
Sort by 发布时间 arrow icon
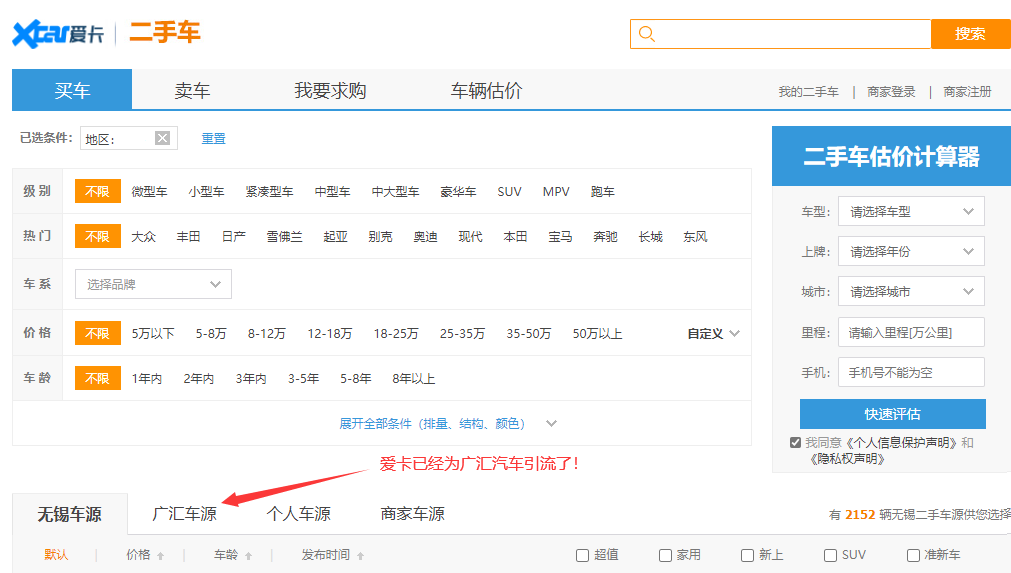coord(360,556)
